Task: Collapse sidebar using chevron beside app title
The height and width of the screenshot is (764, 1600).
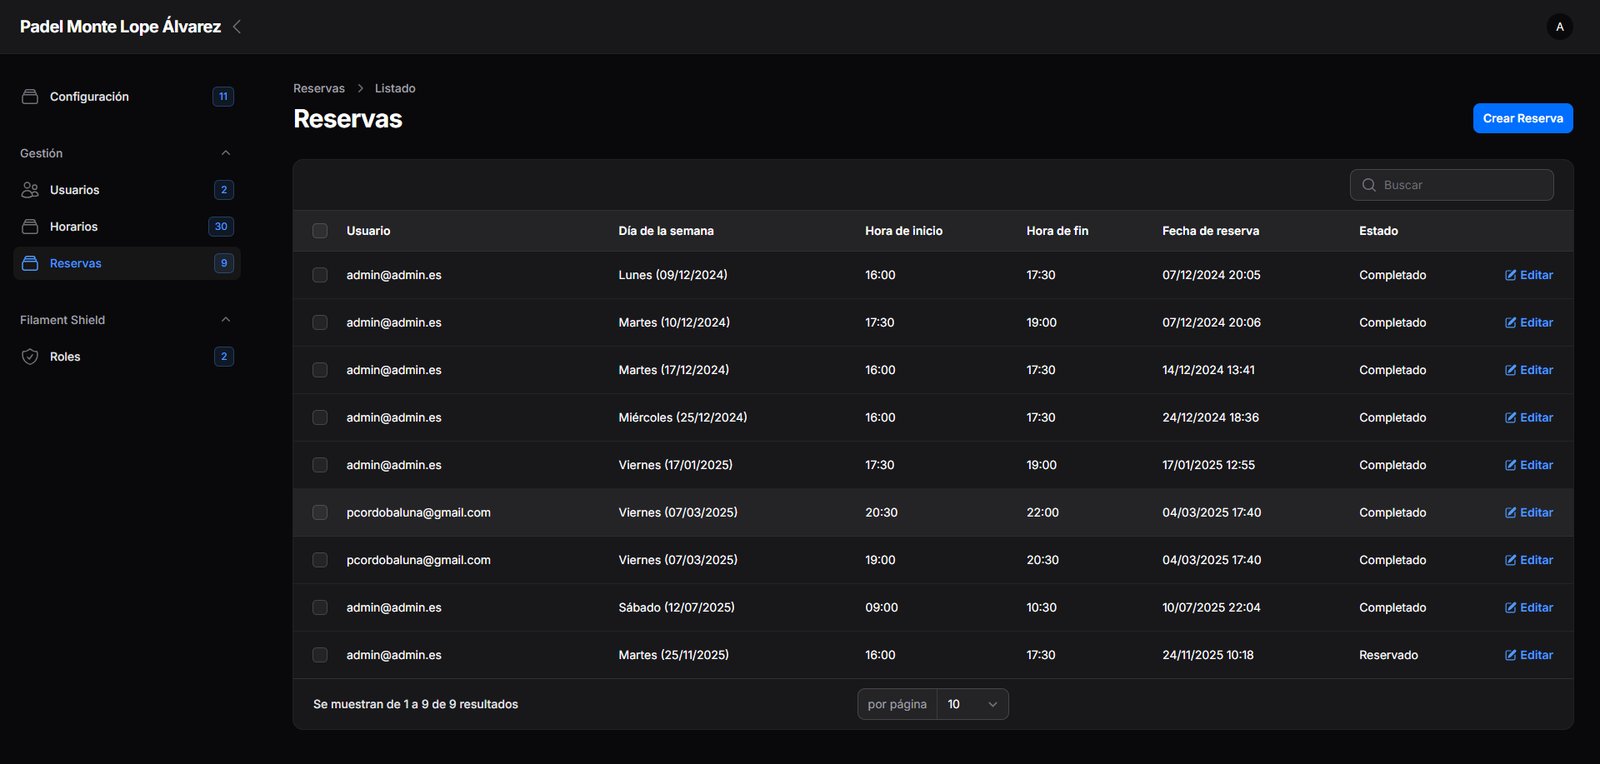Action: tap(237, 27)
